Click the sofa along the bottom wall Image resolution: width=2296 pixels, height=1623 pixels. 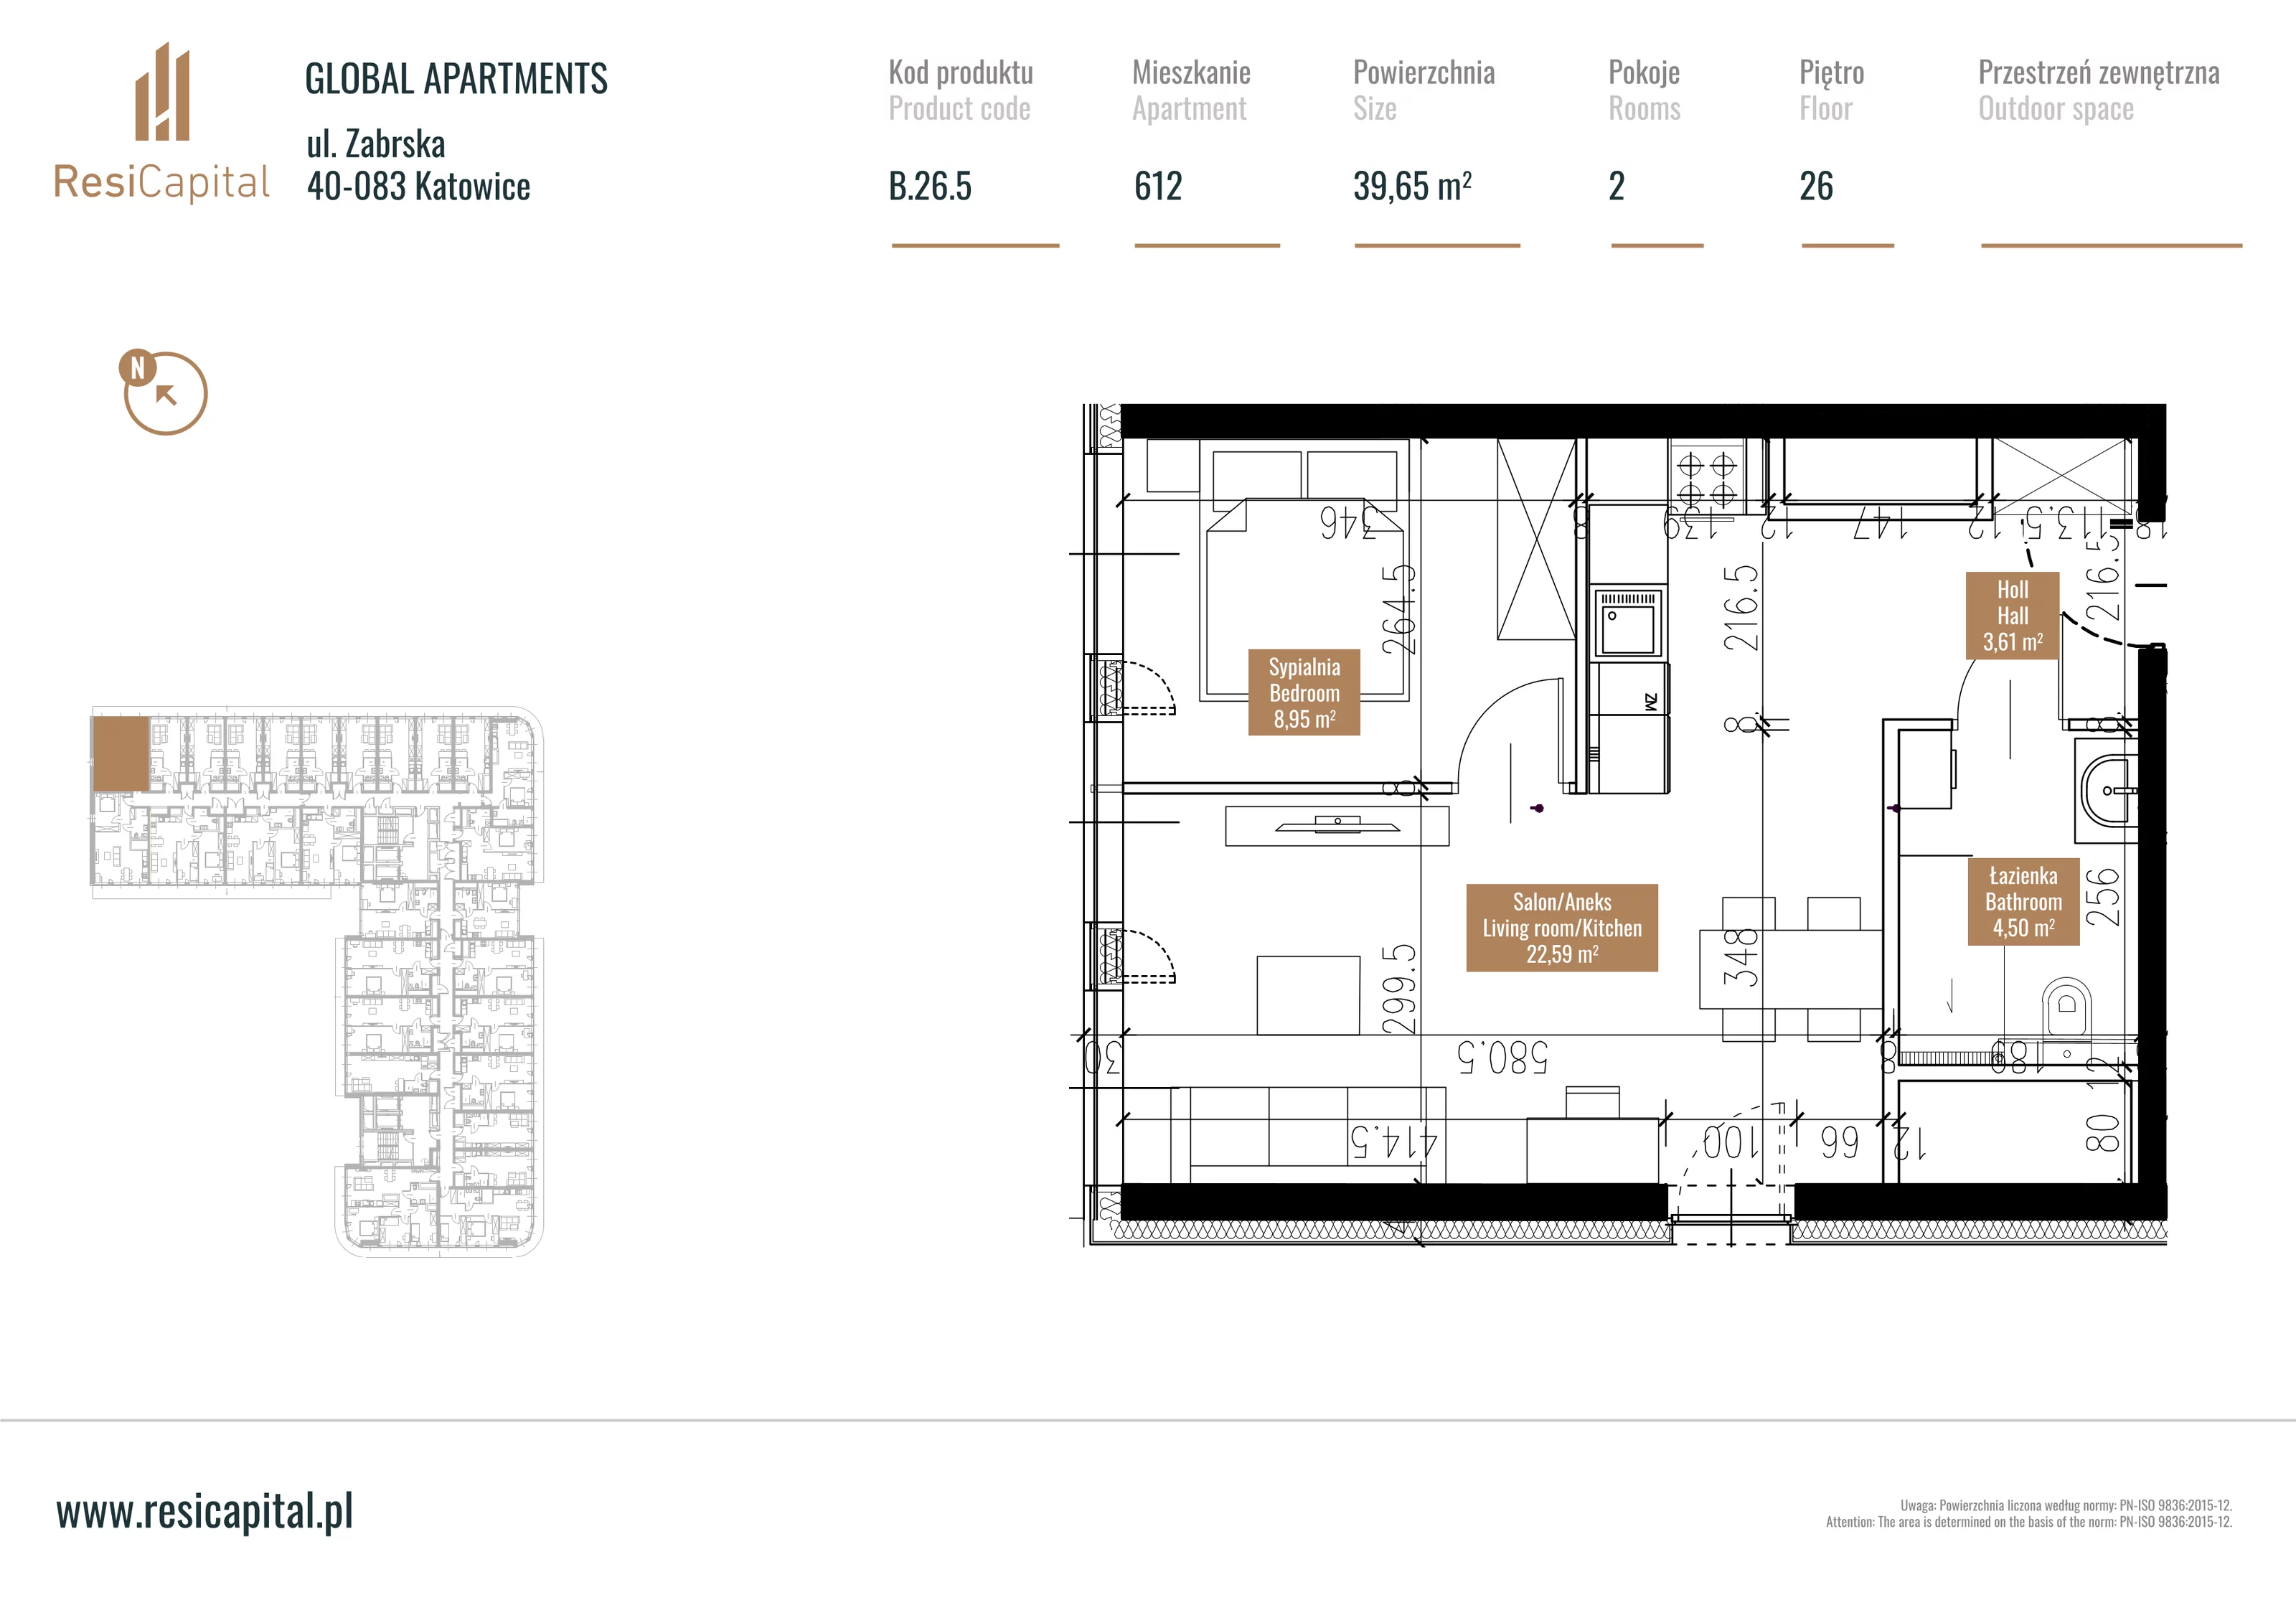[x=1308, y=1135]
